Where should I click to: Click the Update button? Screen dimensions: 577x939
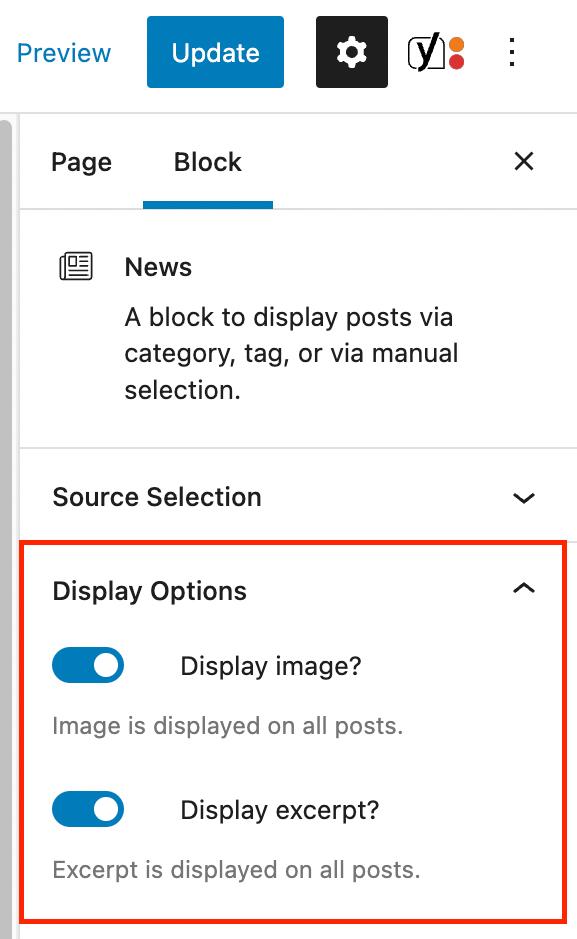pos(215,52)
